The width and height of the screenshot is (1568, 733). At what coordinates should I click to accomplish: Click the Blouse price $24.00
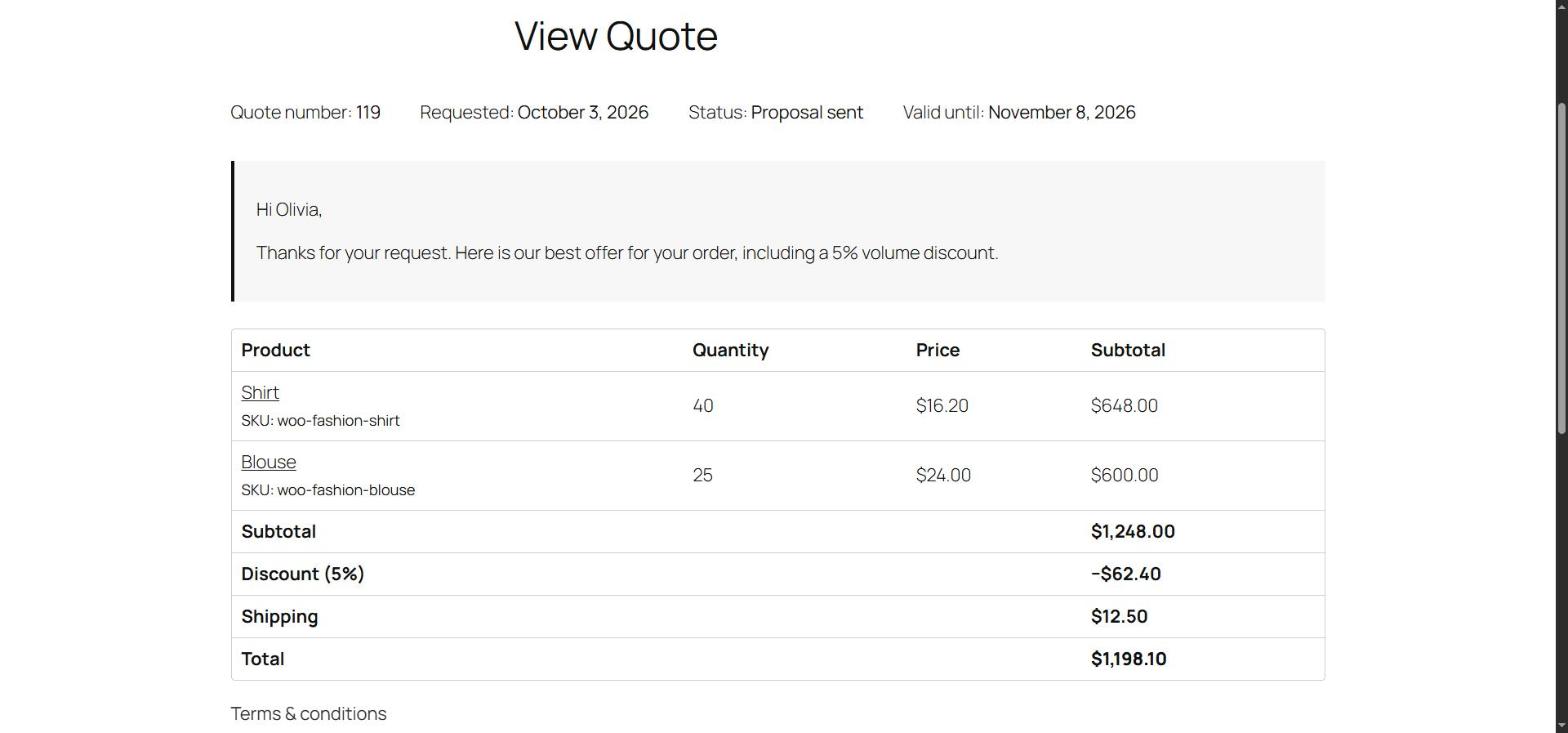click(x=943, y=475)
